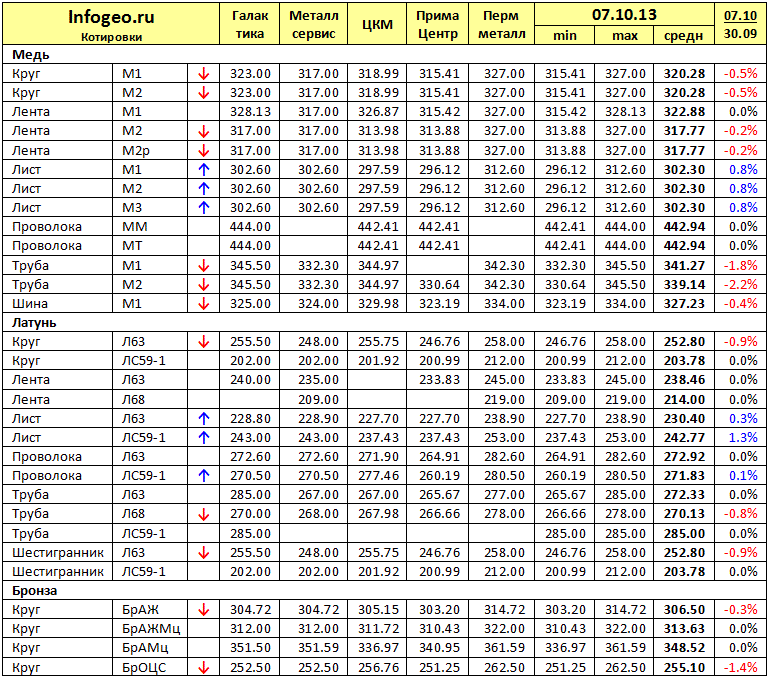The width and height of the screenshot is (769, 679).
Task: Click the max column header
Action: tap(624, 36)
